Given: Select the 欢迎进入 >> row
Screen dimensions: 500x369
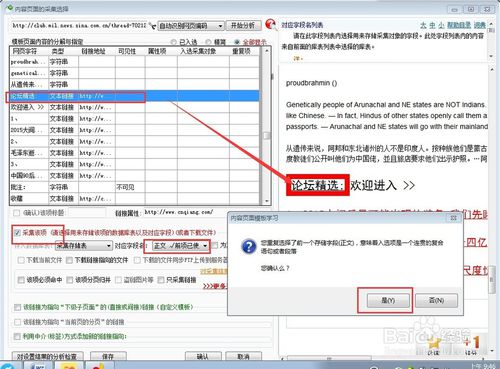Looking at the screenshot, I should (135, 107).
